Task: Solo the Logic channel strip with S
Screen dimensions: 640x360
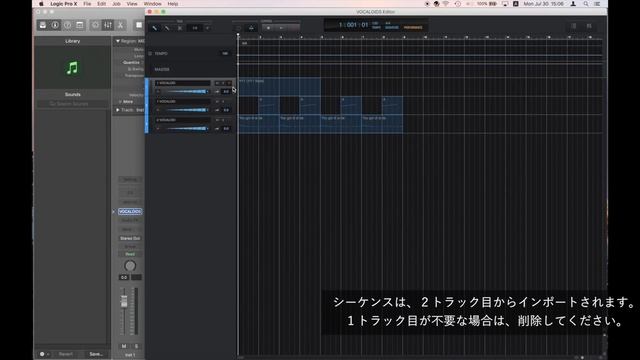Action: 136,346
